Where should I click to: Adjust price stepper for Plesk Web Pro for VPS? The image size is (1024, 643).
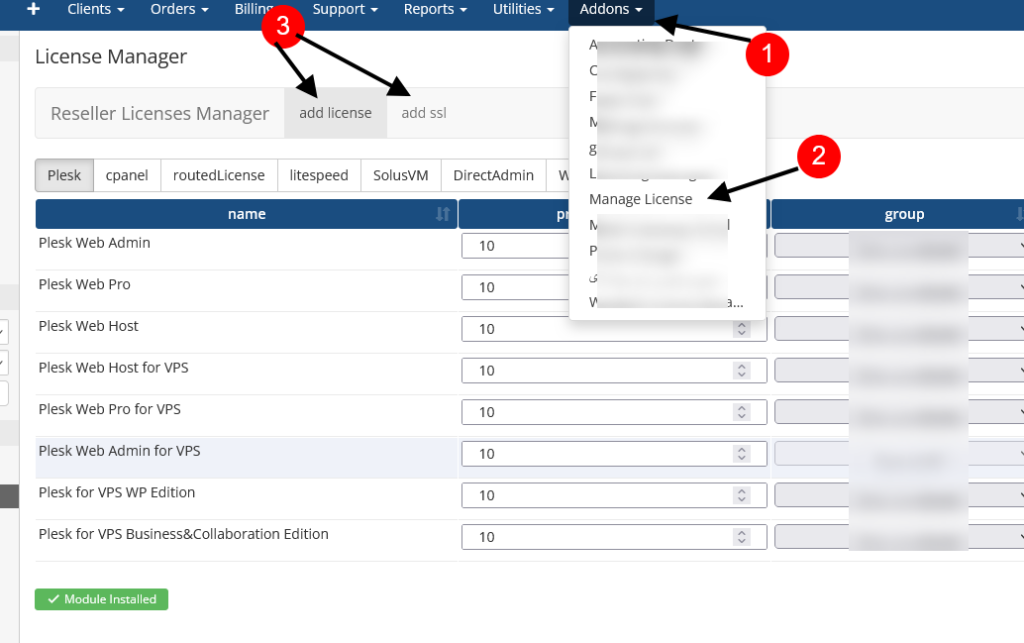pyautogui.click(x=741, y=413)
